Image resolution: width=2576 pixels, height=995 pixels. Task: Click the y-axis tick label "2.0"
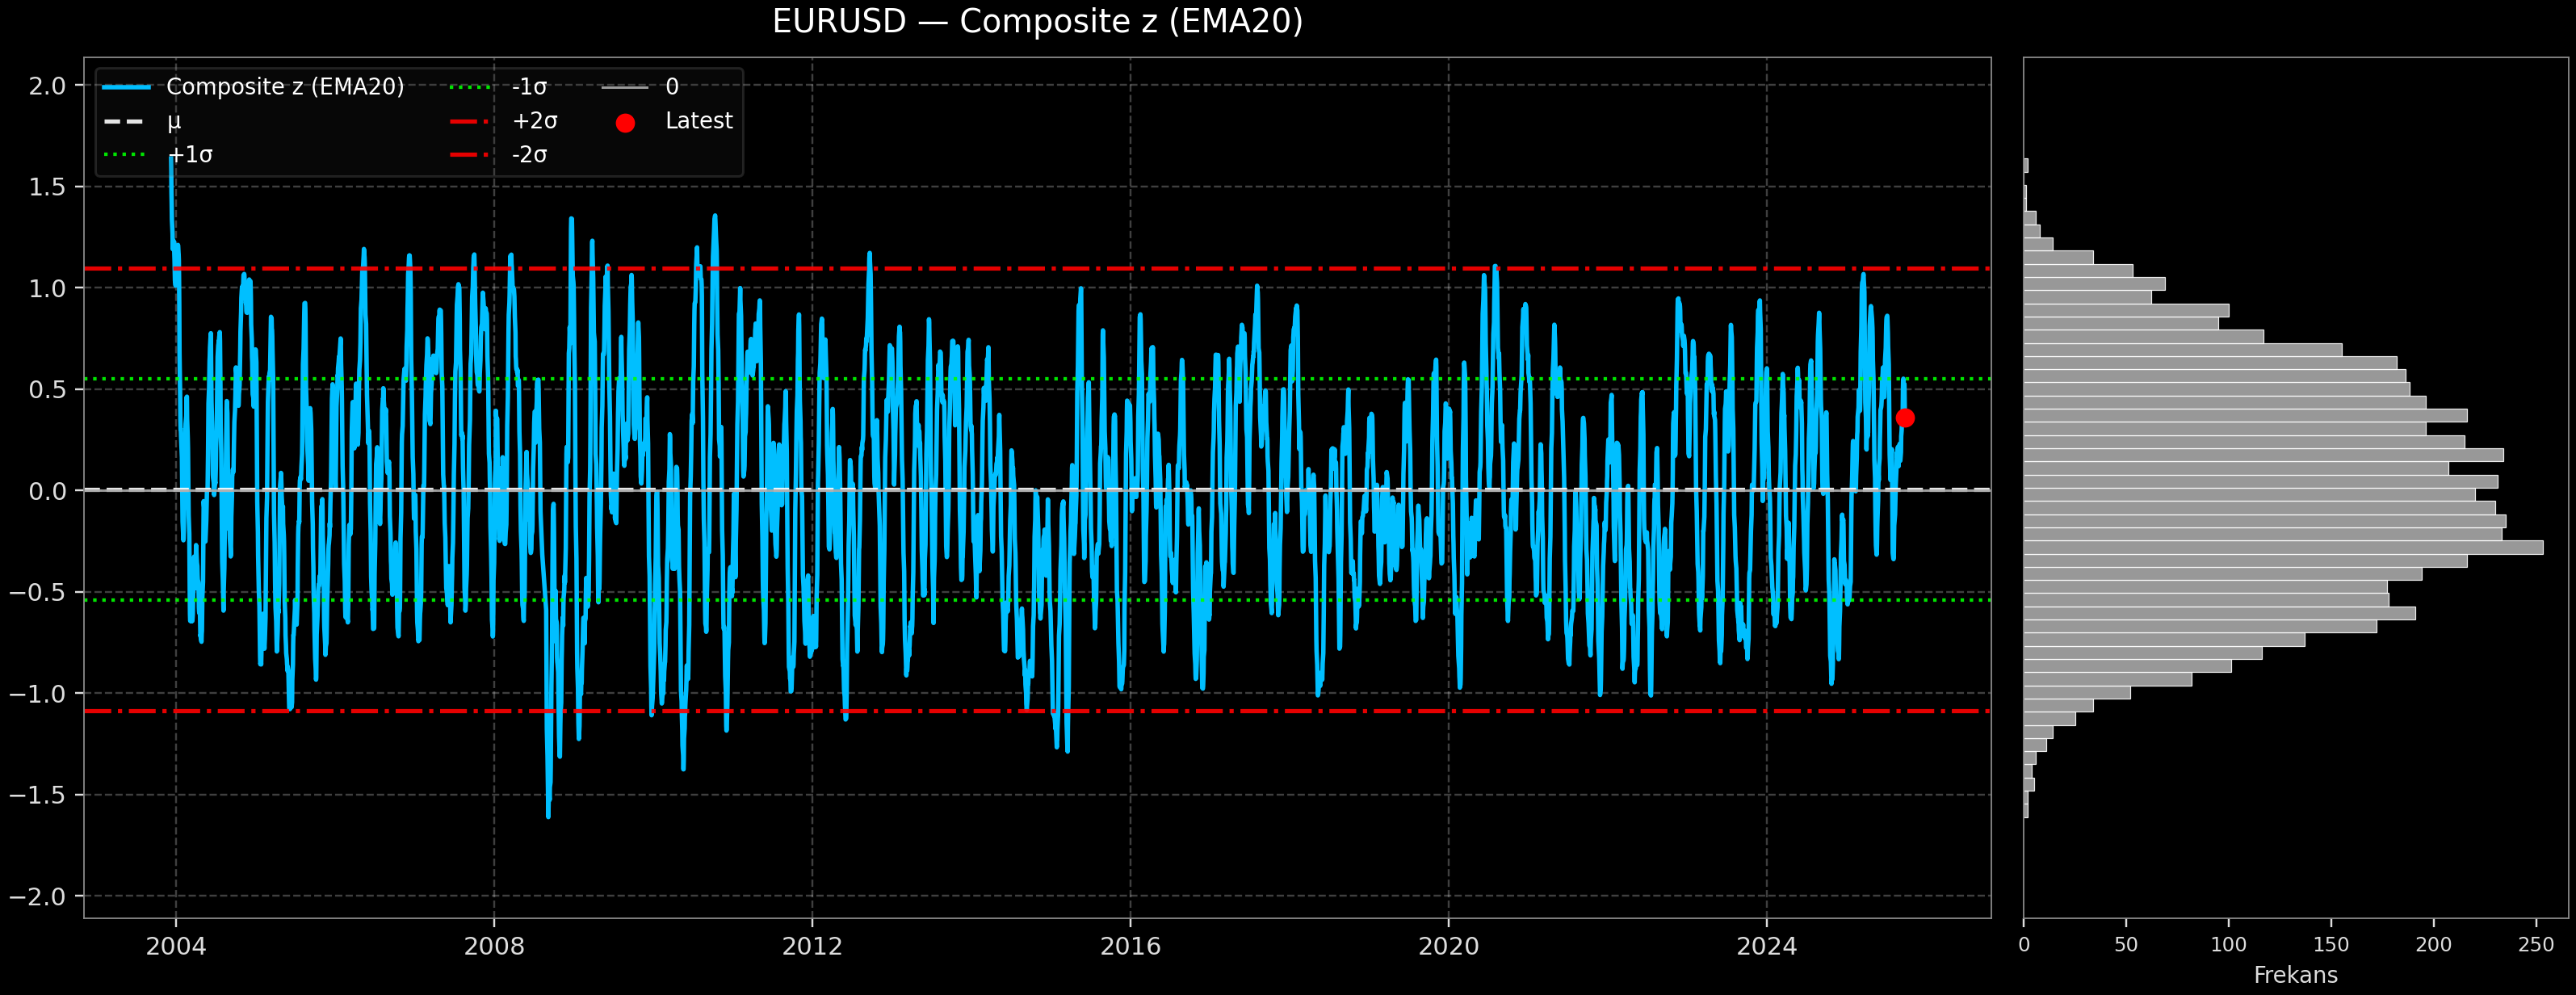point(47,86)
